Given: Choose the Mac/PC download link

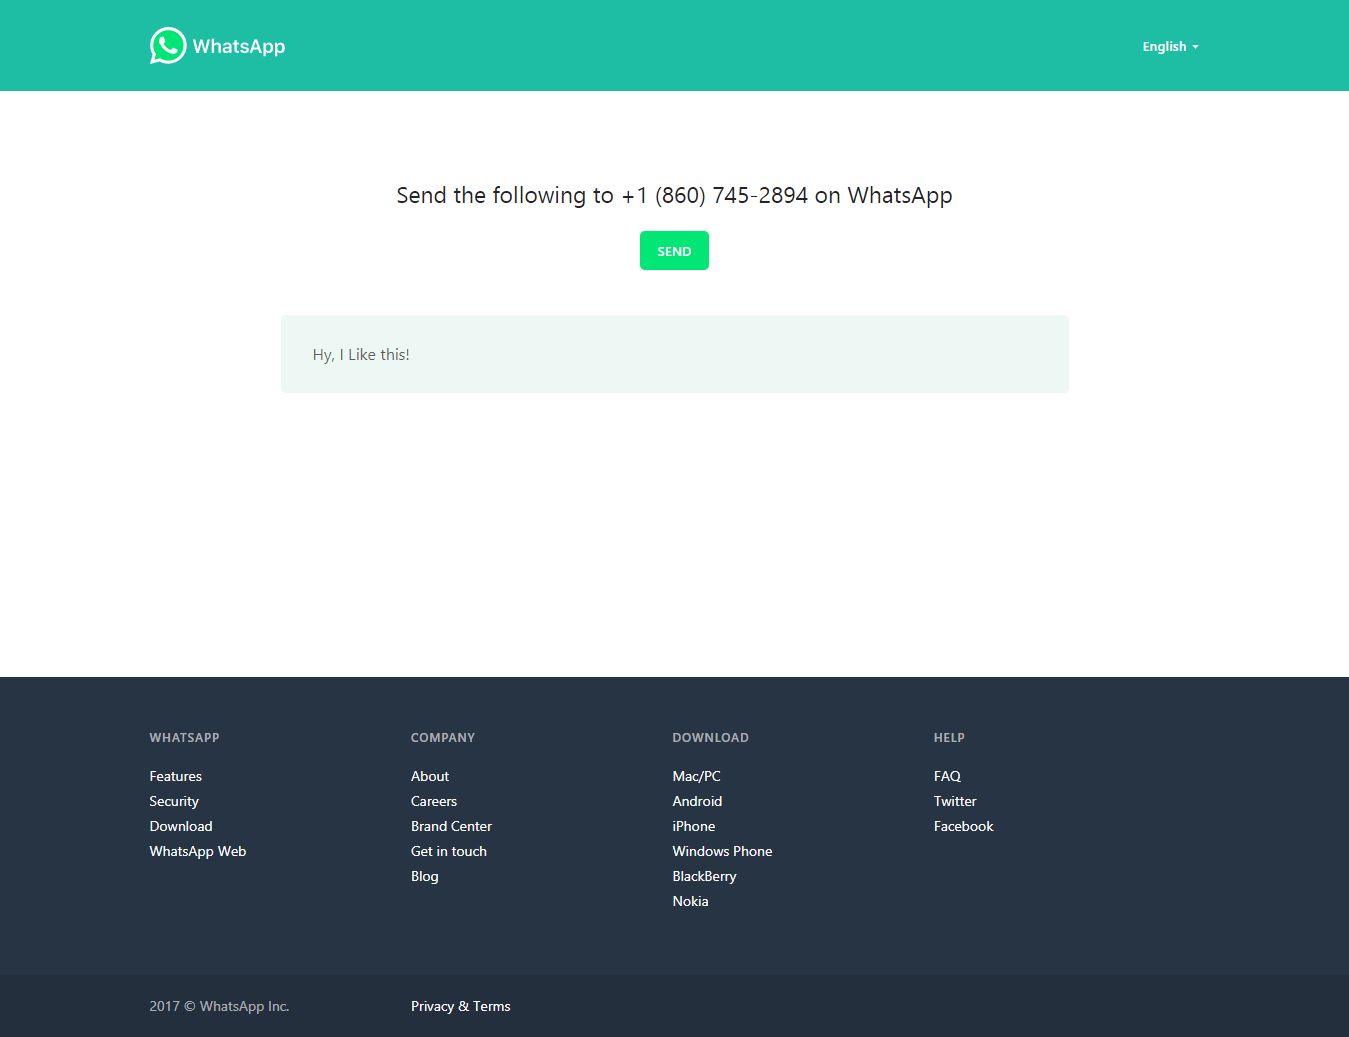Looking at the screenshot, I should tap(697, 776).
